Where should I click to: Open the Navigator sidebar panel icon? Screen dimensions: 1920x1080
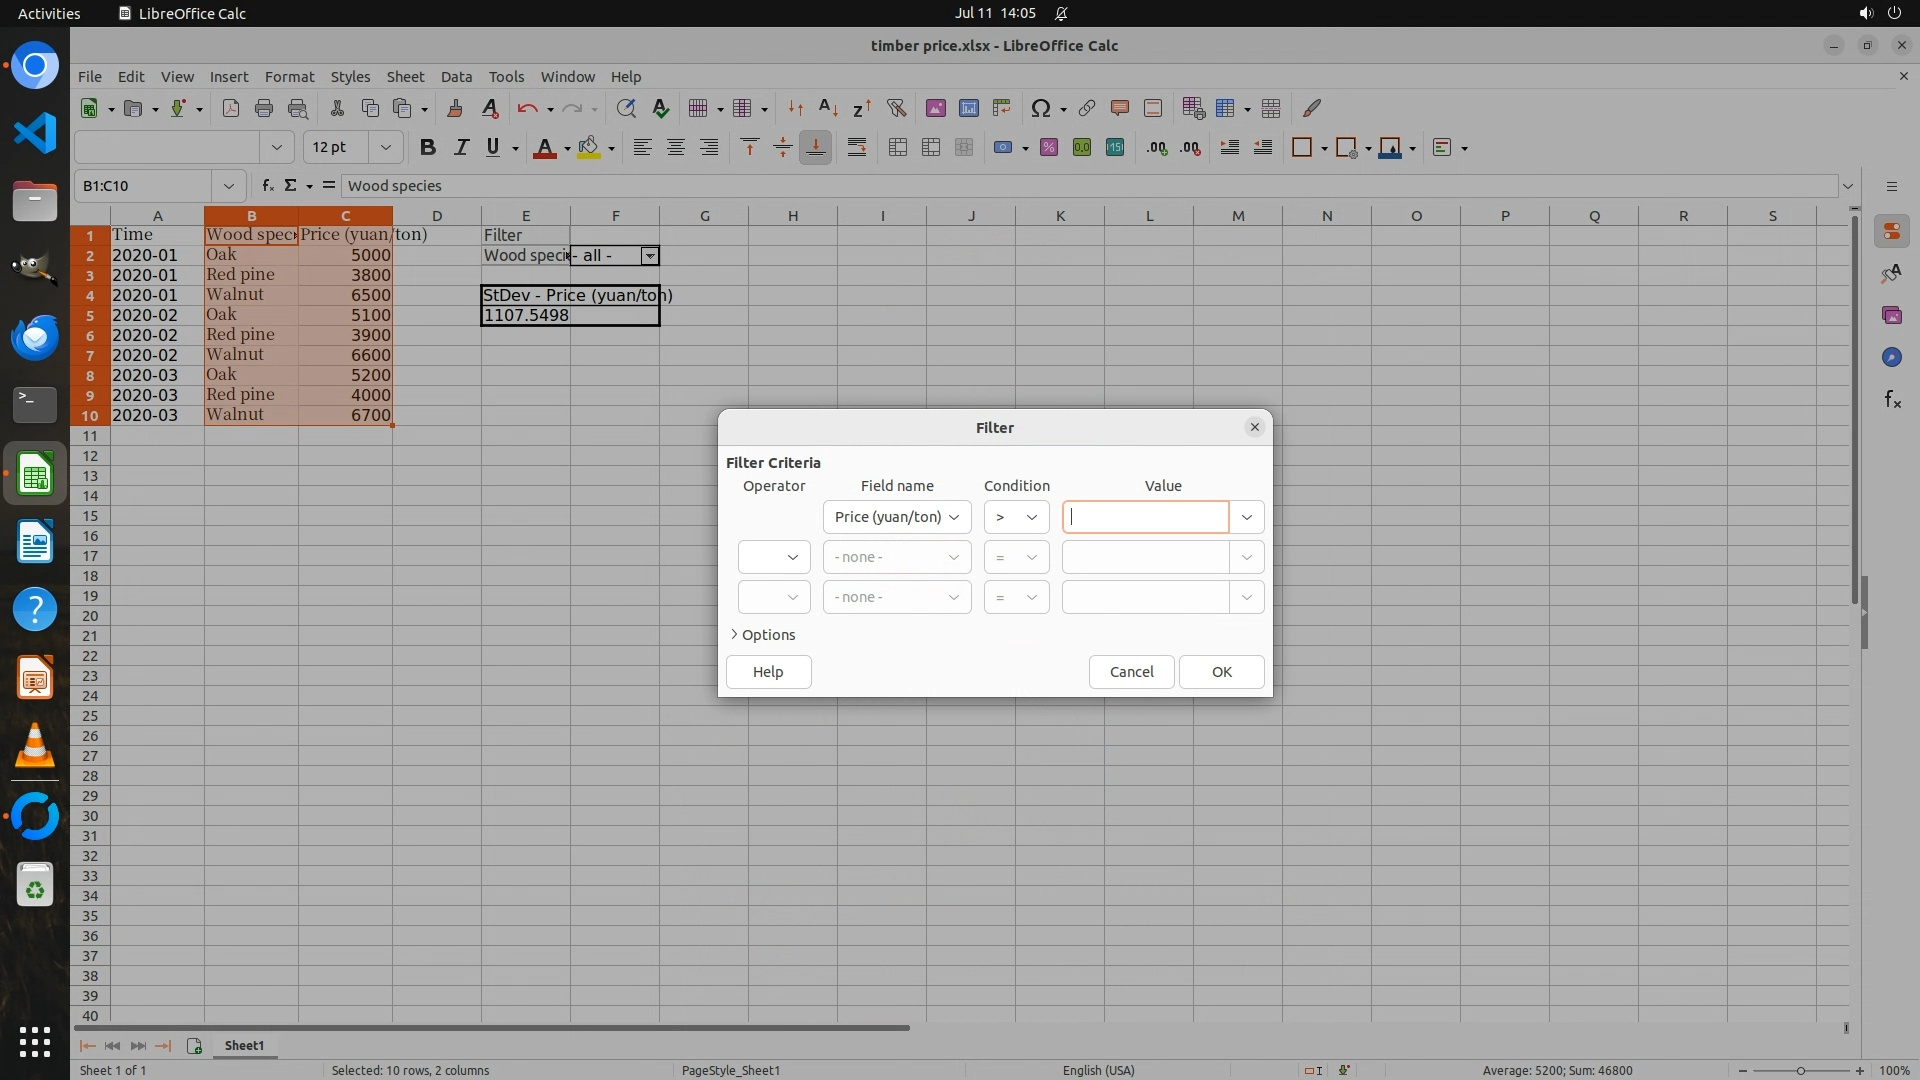(x=1891, y=357)
